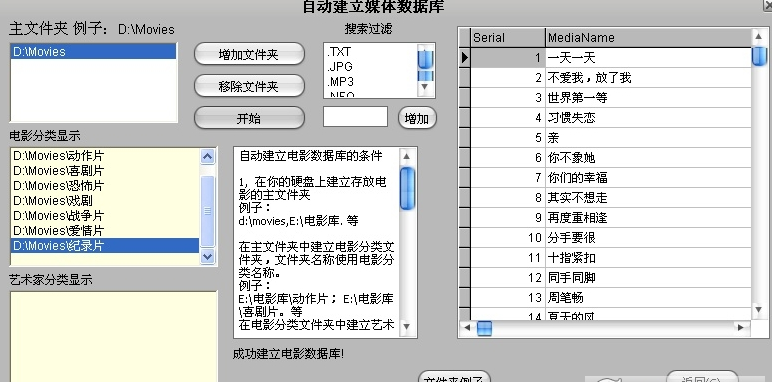This screenshot has width=772, height=382.
Task: Select media row 不爱我，放了我
Action: 648,78
